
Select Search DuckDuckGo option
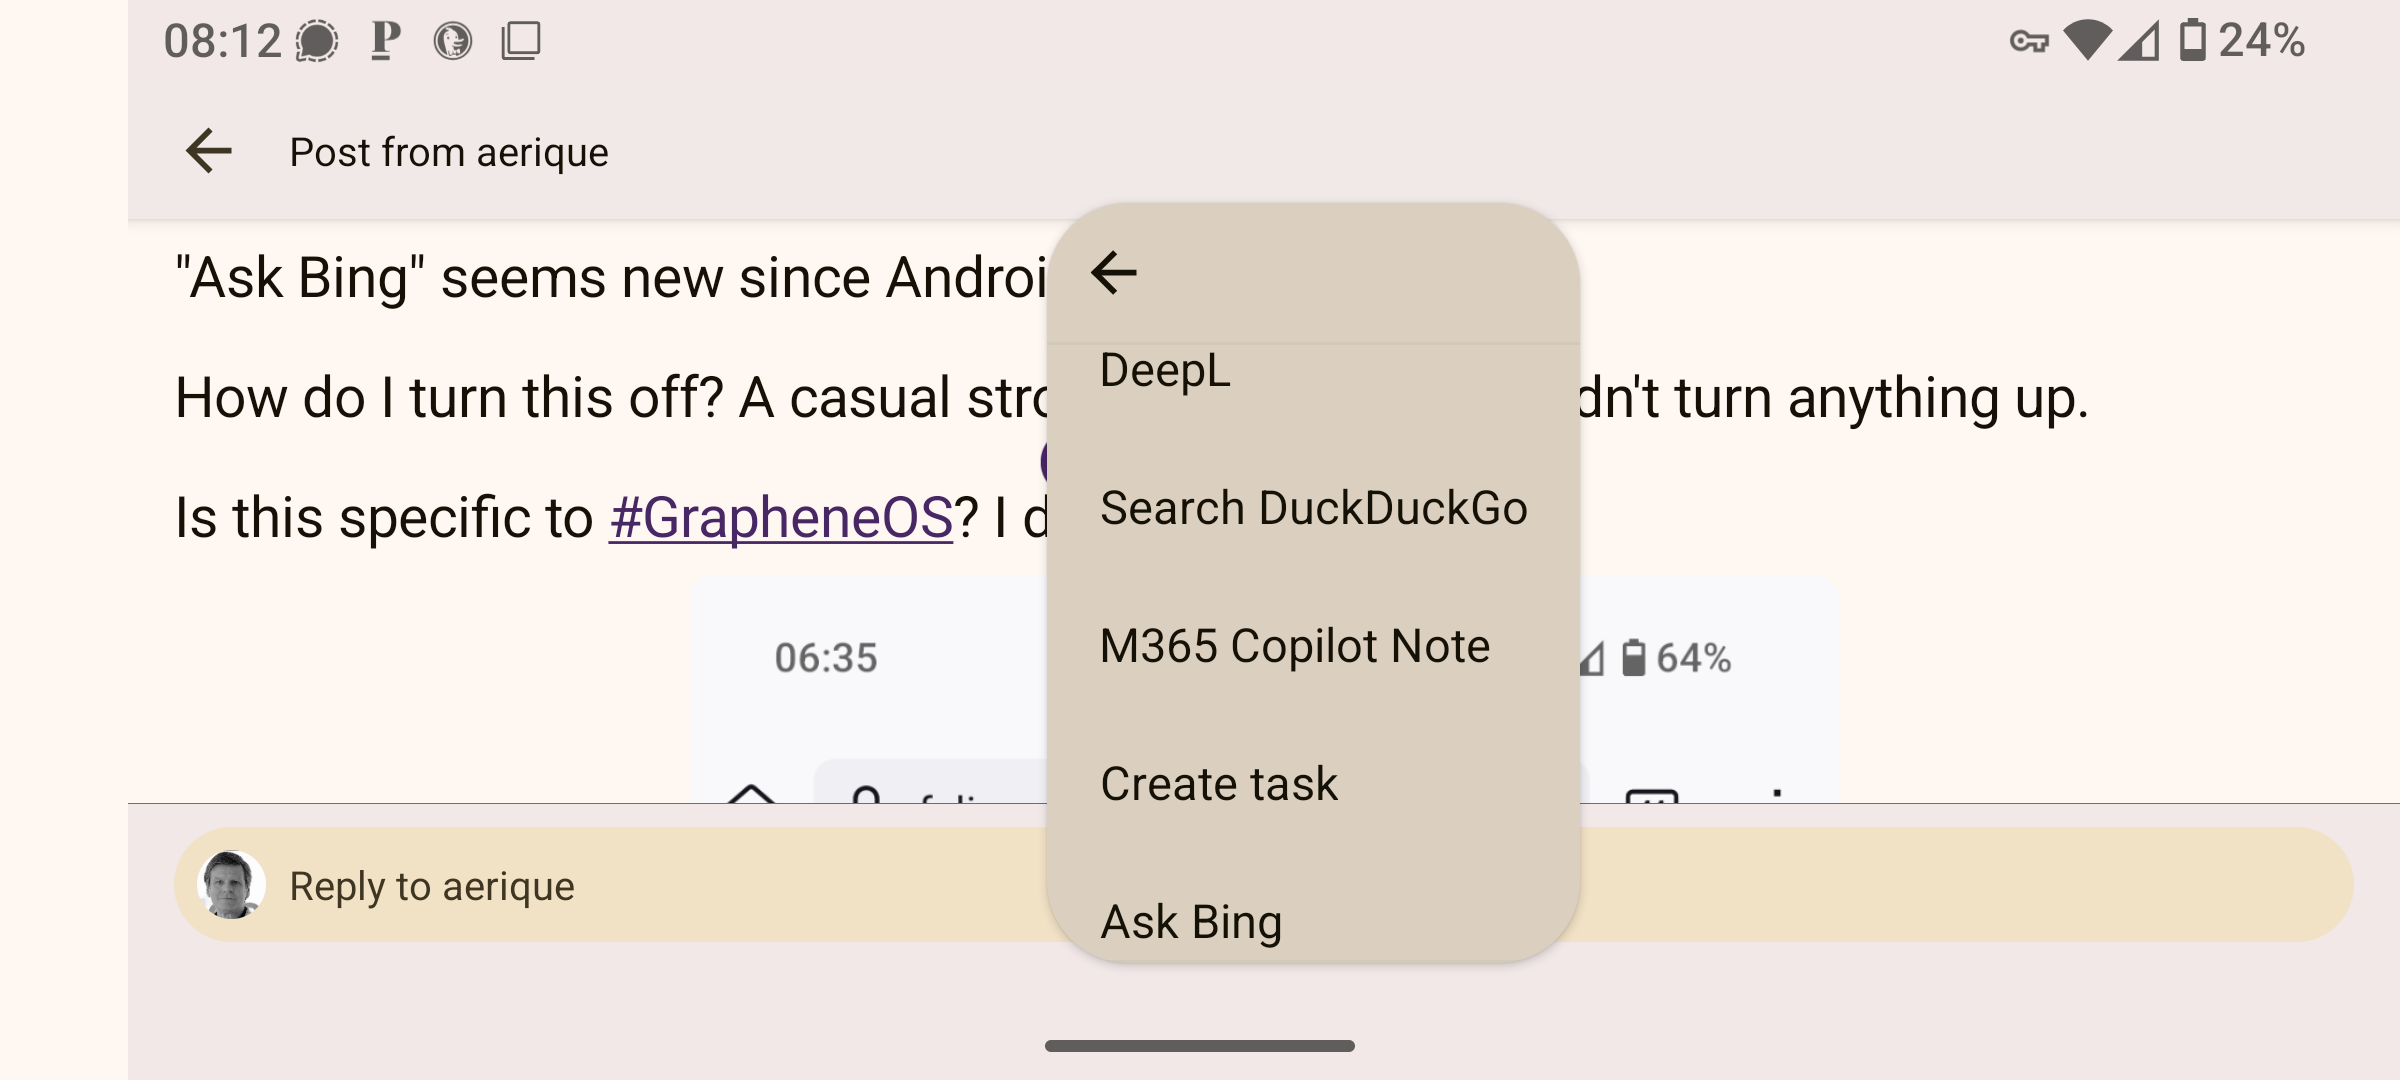point(1312,508)
